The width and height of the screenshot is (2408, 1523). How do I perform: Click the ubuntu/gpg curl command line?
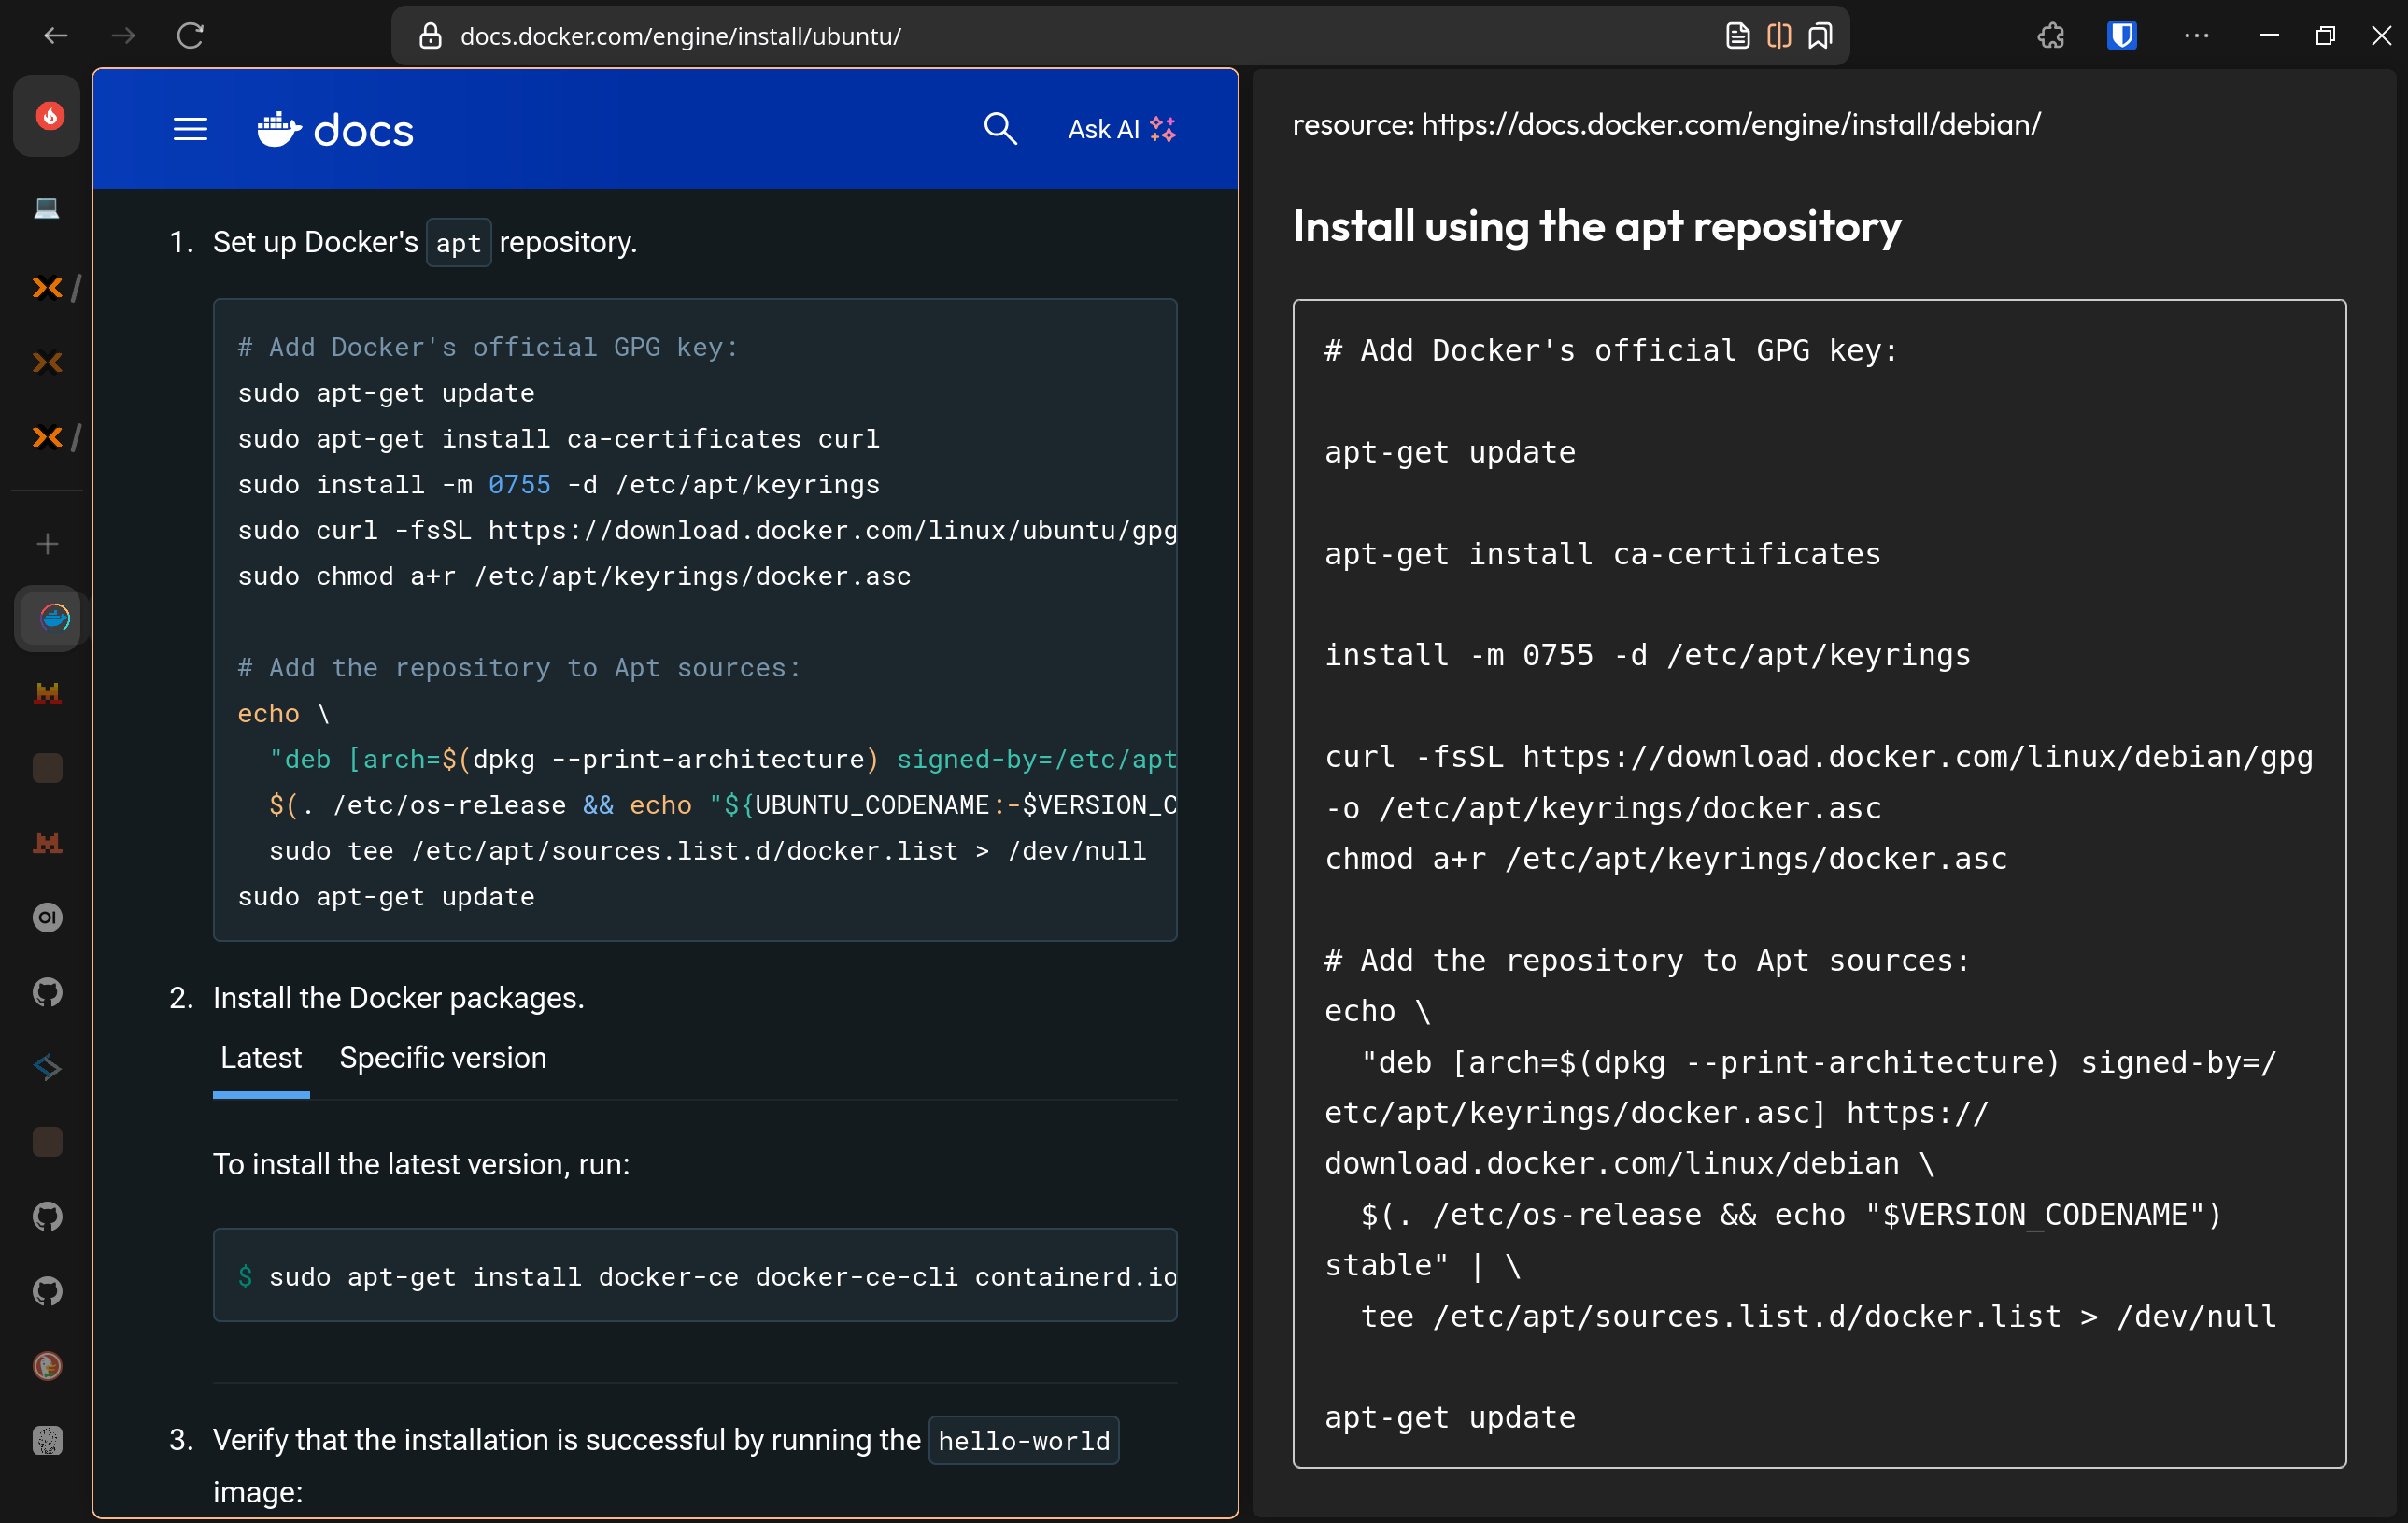[x=707, y=531]
